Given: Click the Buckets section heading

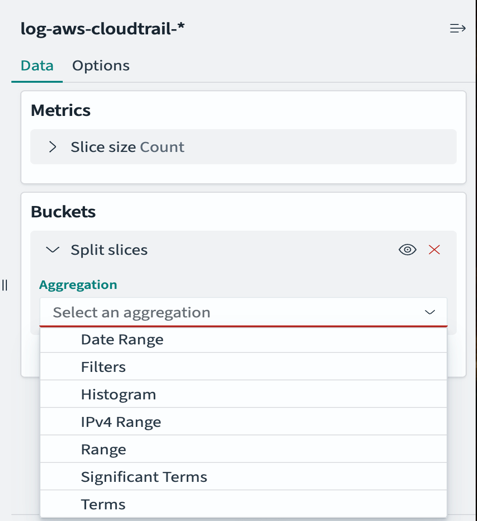Looking at the screenshot, I should click(x=63, y=212).
